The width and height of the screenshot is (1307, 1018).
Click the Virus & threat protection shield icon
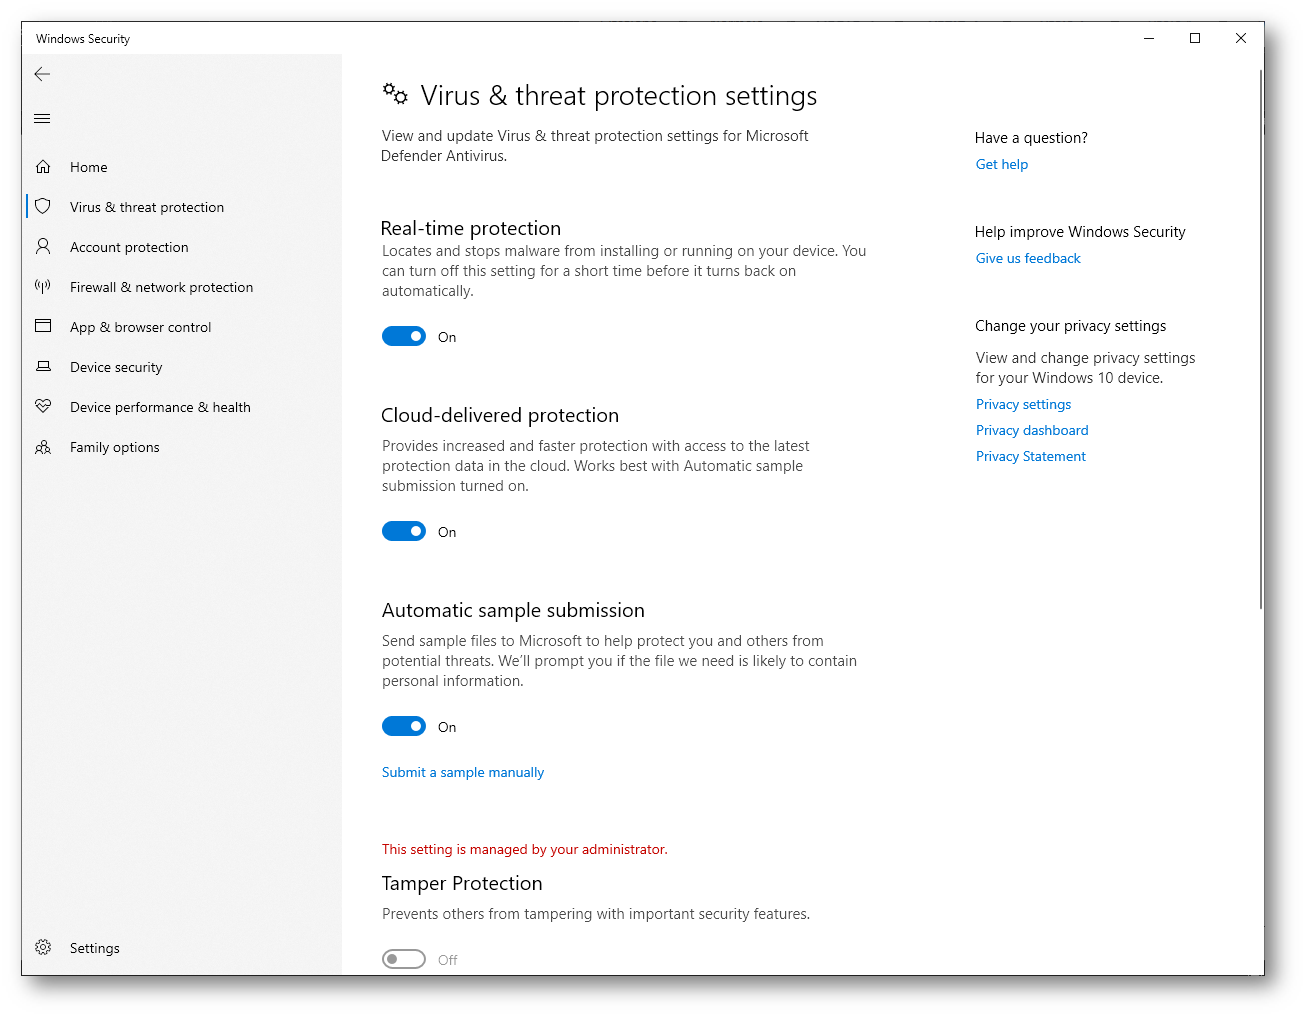tap(43, 206)
